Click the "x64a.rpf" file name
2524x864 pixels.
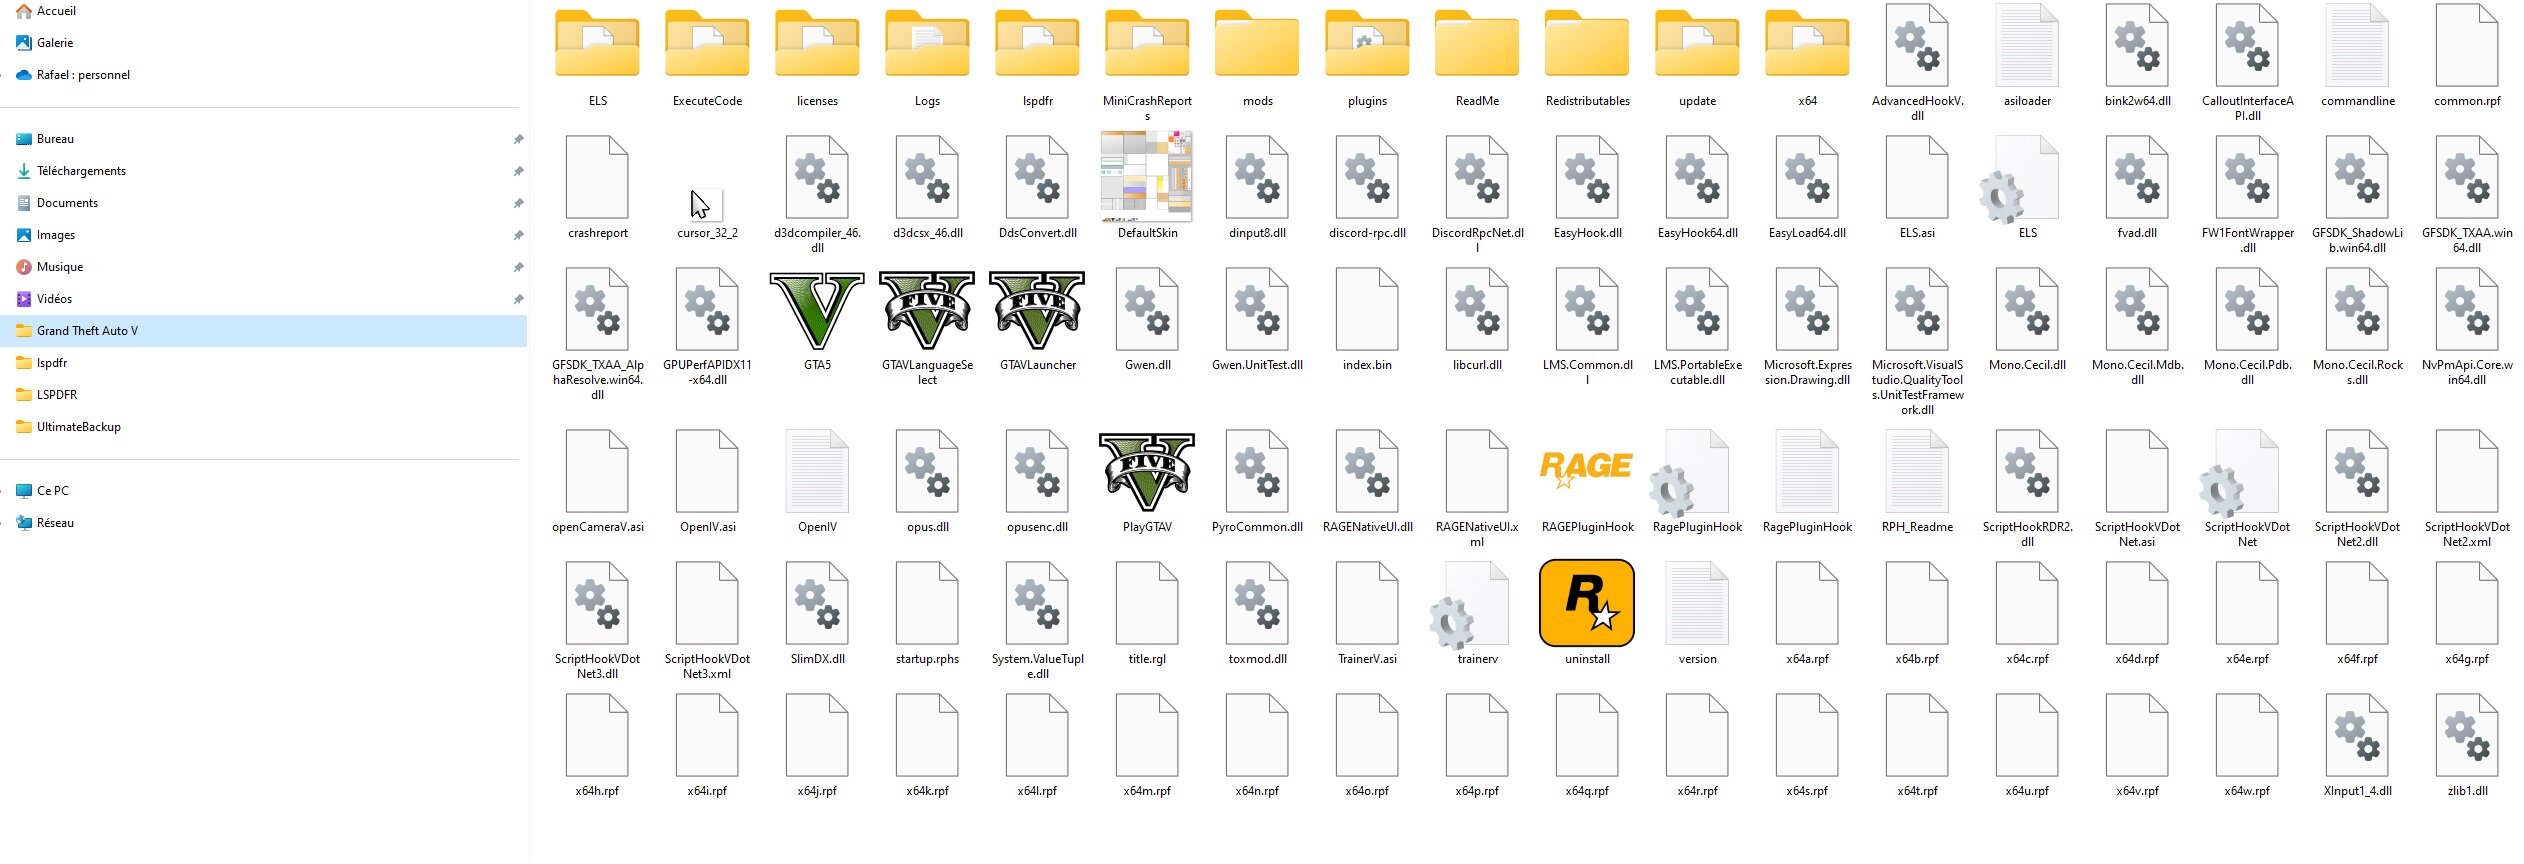[1807, 659]
